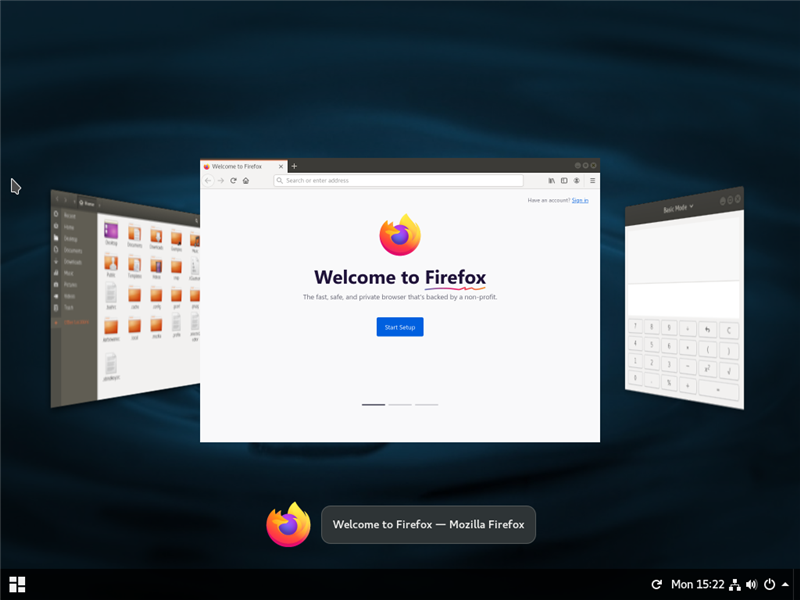
Task: Show Firefox sidebars via the toolbar icon
Action: 564,181
